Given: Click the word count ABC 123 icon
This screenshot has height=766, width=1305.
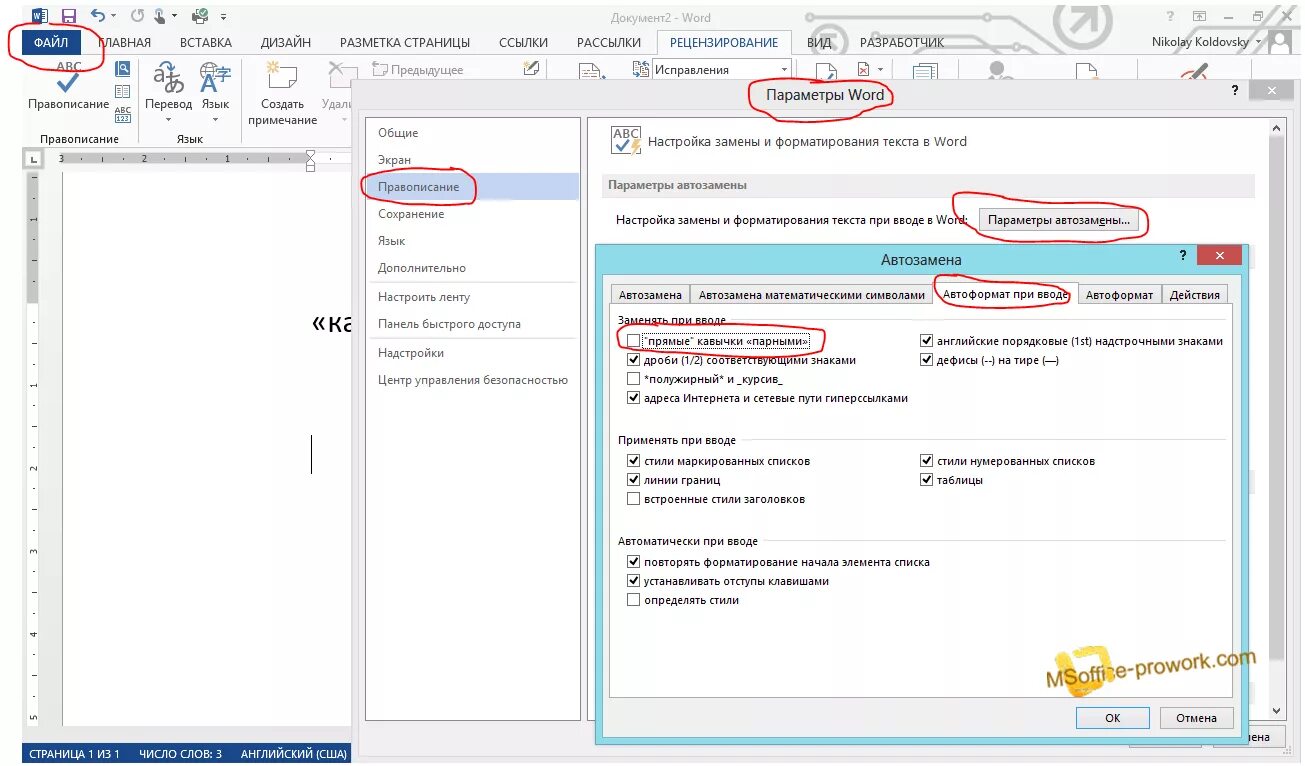Looking at the screenshot, I should tap(122, 114).
